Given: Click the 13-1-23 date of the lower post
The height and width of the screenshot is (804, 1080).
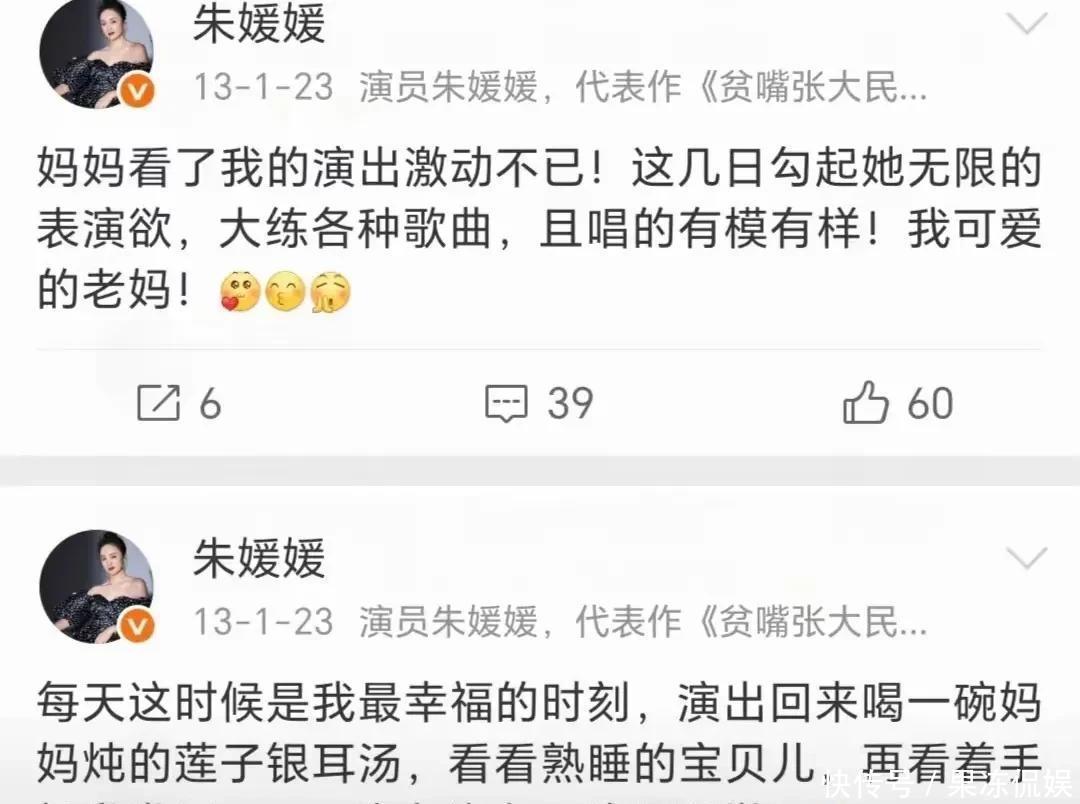Looking at the screenshot, I should tap(263, 621).
